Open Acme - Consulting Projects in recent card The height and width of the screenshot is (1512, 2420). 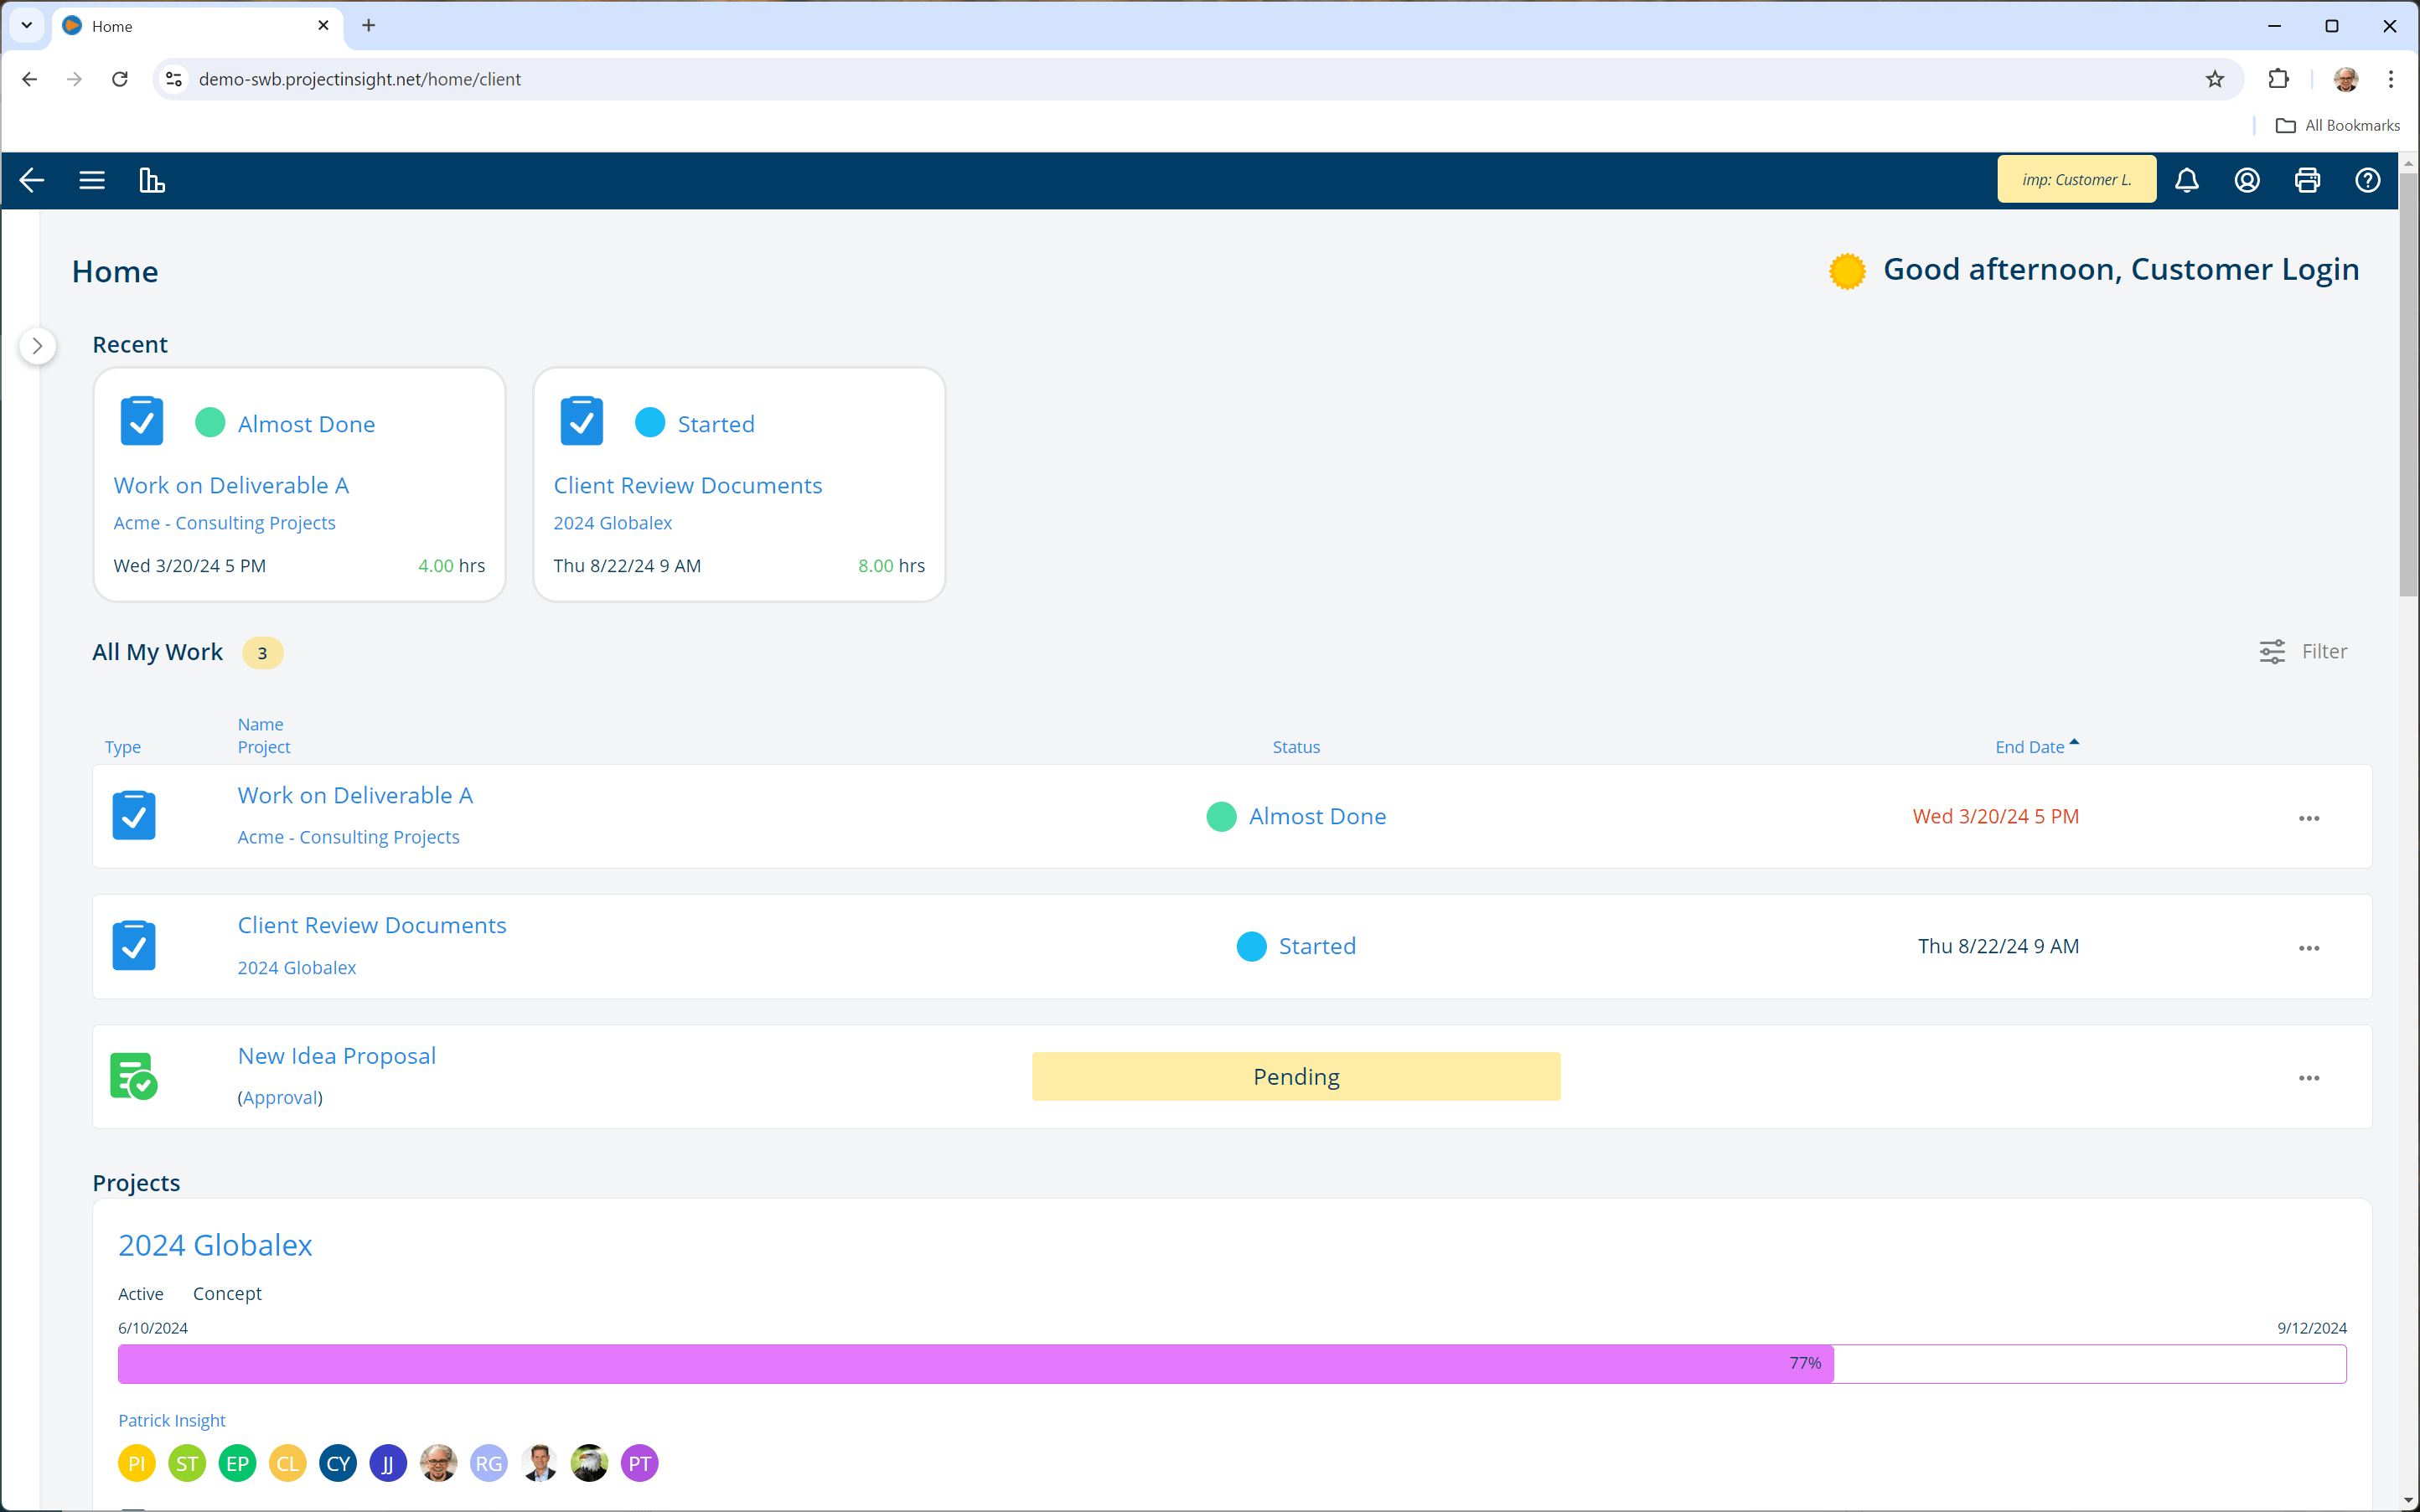(x=224, y=523)
